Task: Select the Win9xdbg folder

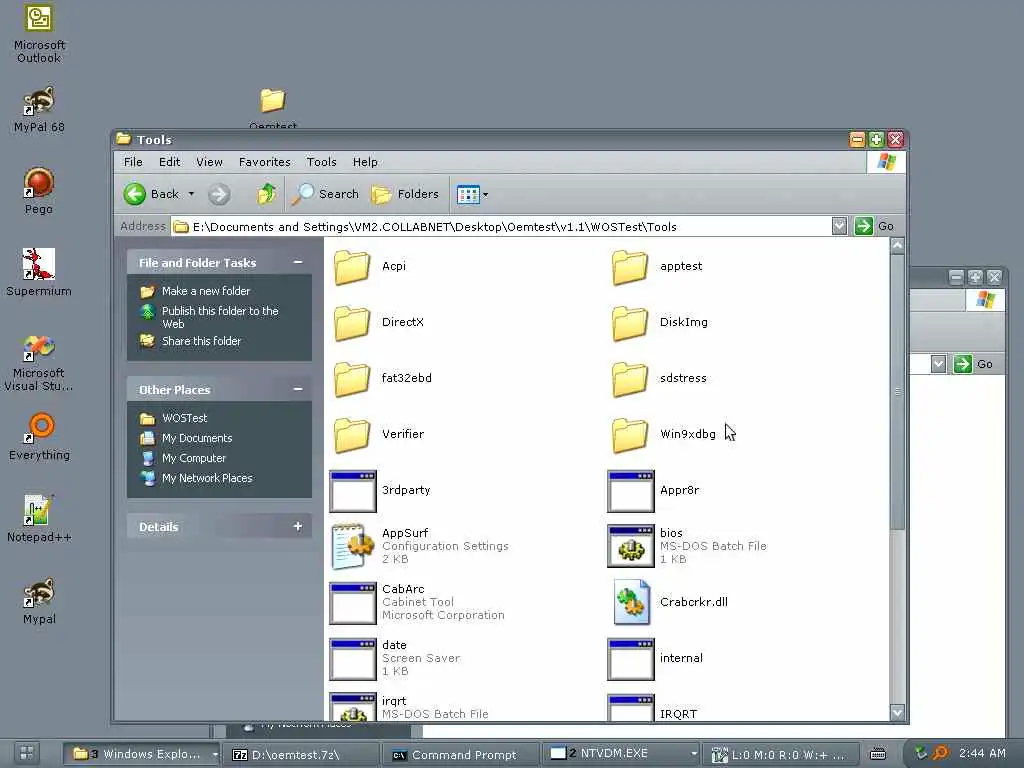Action: 664,435
